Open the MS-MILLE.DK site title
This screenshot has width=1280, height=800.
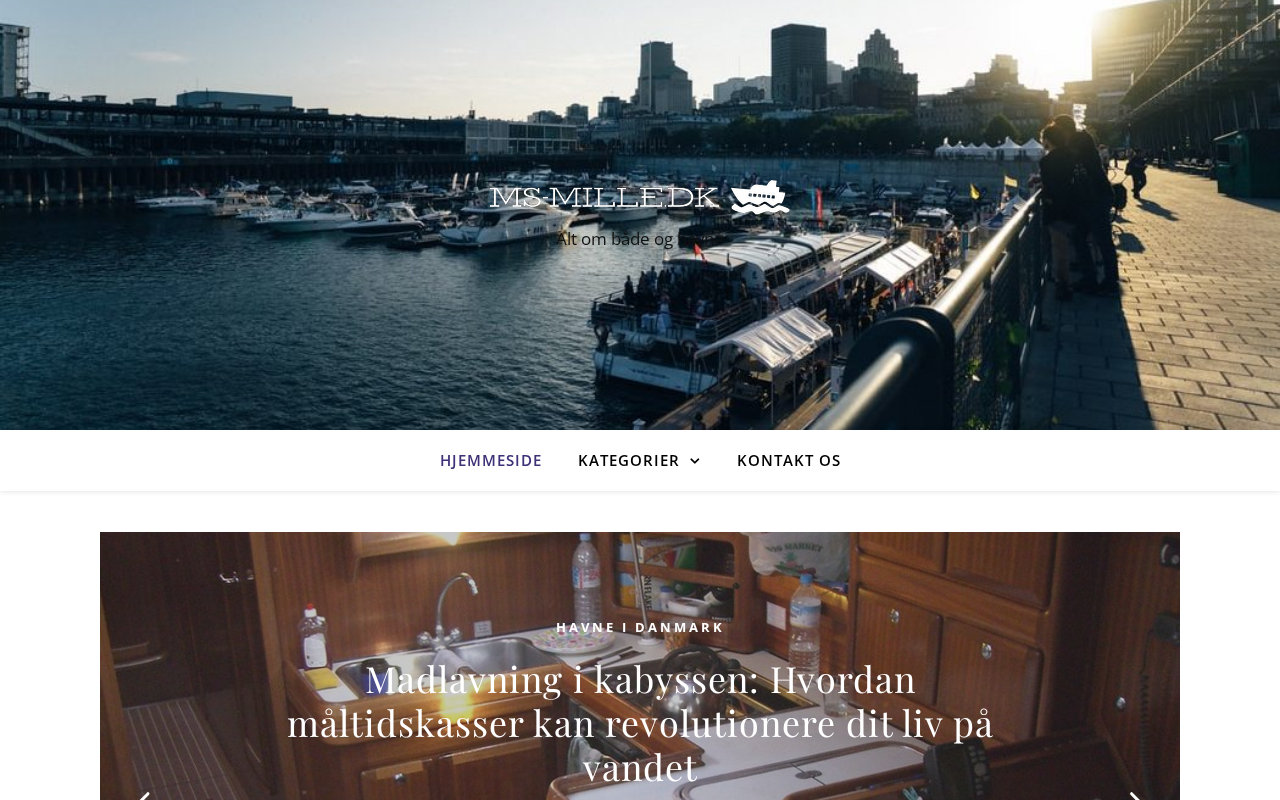coord(604,197)
